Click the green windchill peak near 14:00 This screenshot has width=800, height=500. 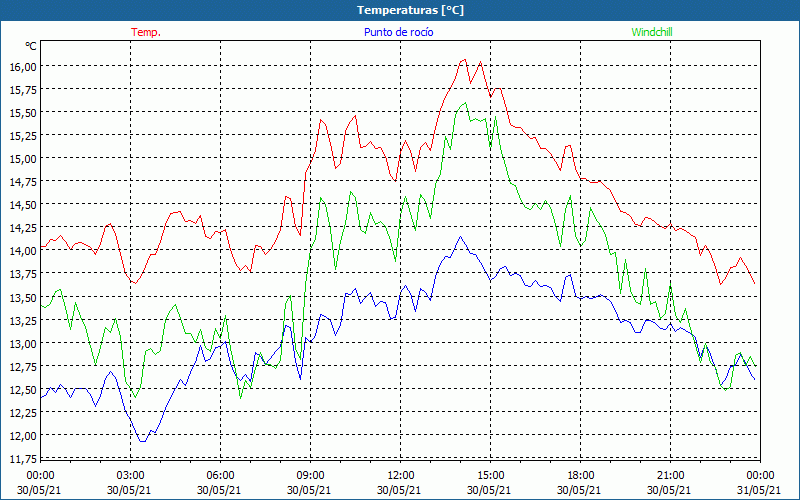[x=465, y=103]
